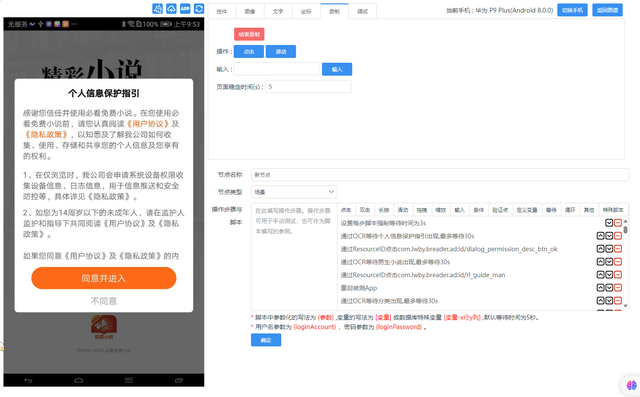Move down the OCR 个人信息保护指引 step
The width and height of the screenshot is (640, 397).
pos(609,236)
